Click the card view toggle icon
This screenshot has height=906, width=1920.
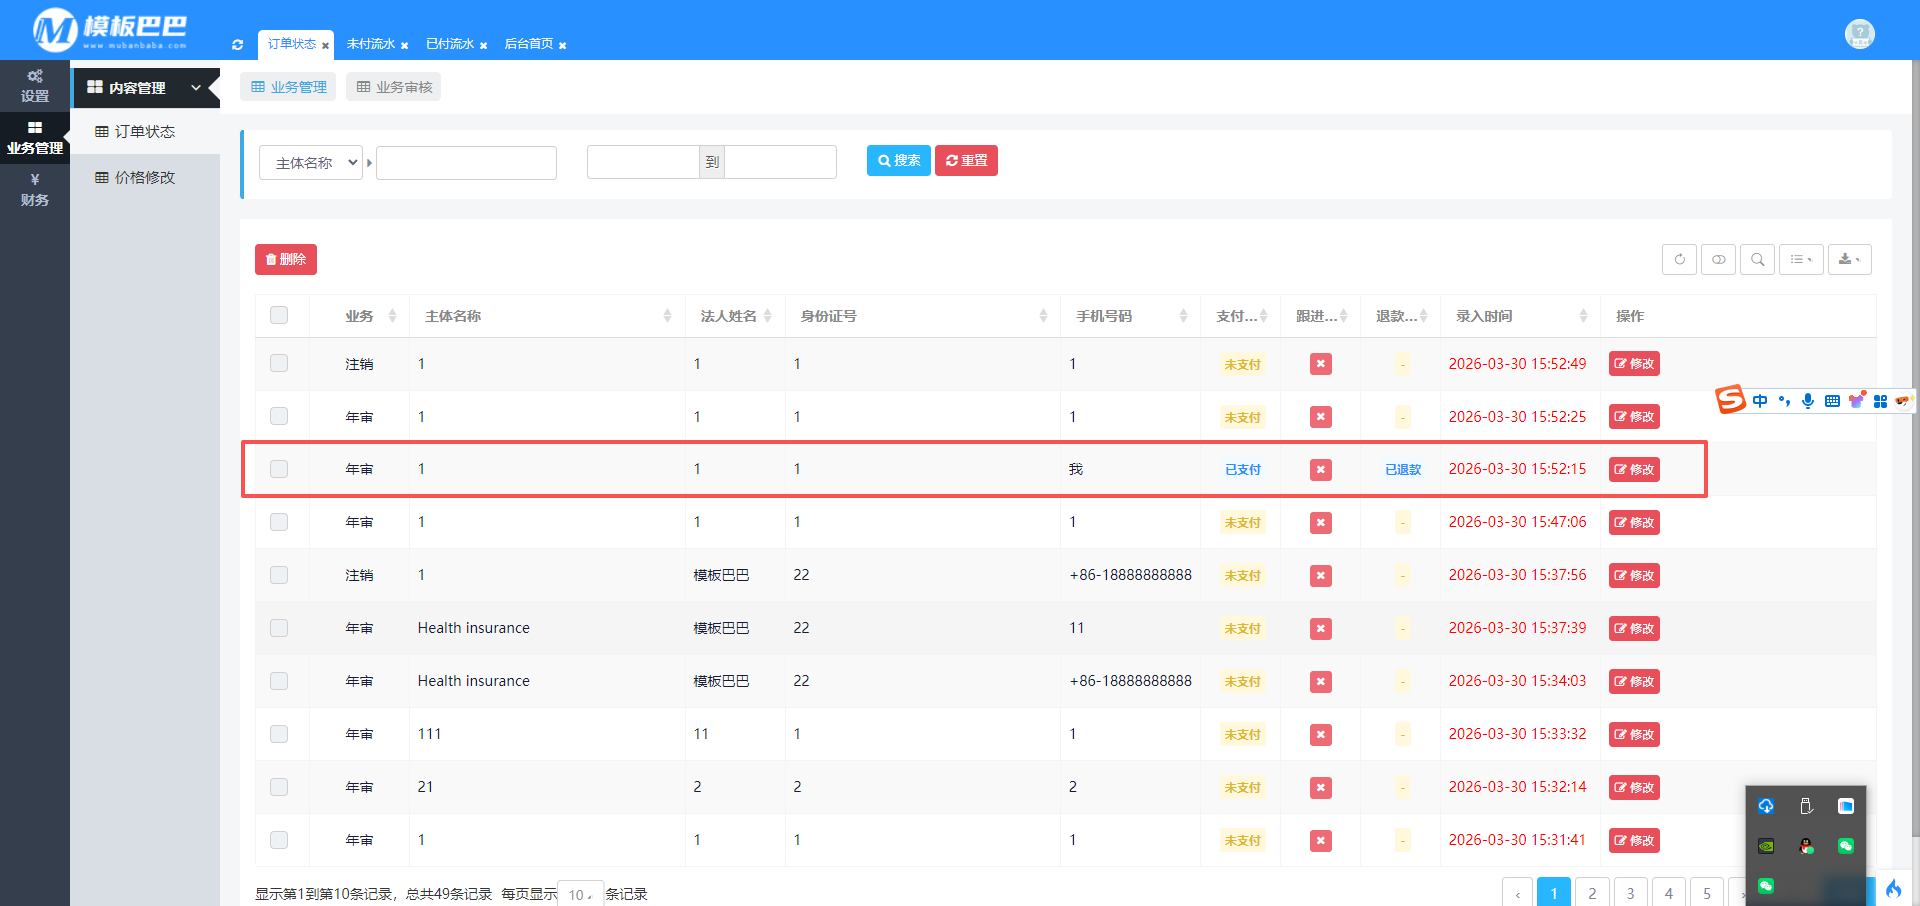(x=1718, y=260)
